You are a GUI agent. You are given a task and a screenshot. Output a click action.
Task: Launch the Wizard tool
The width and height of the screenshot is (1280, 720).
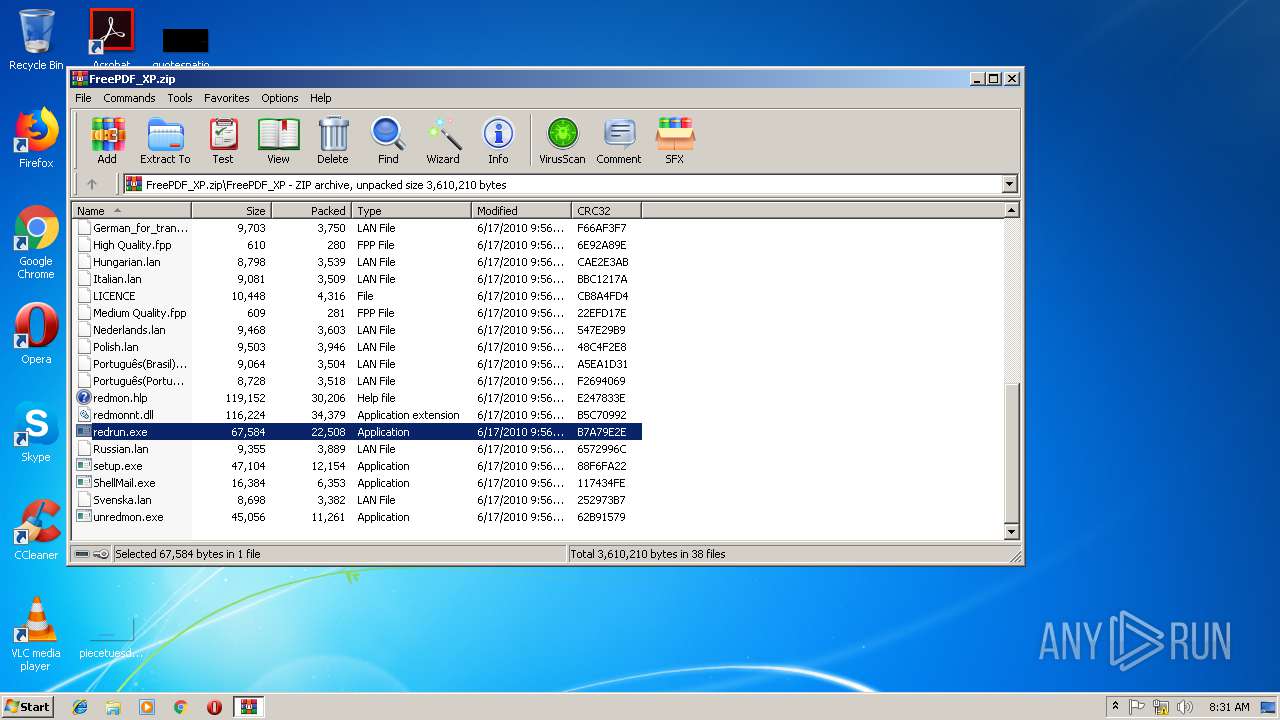click(443, 140)
